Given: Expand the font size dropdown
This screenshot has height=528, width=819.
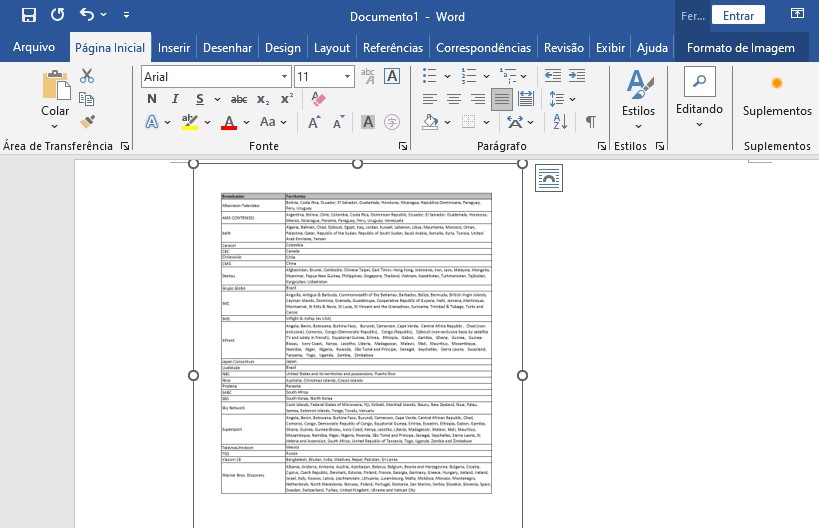Looking at the screenshot, I should pos(345,77).
